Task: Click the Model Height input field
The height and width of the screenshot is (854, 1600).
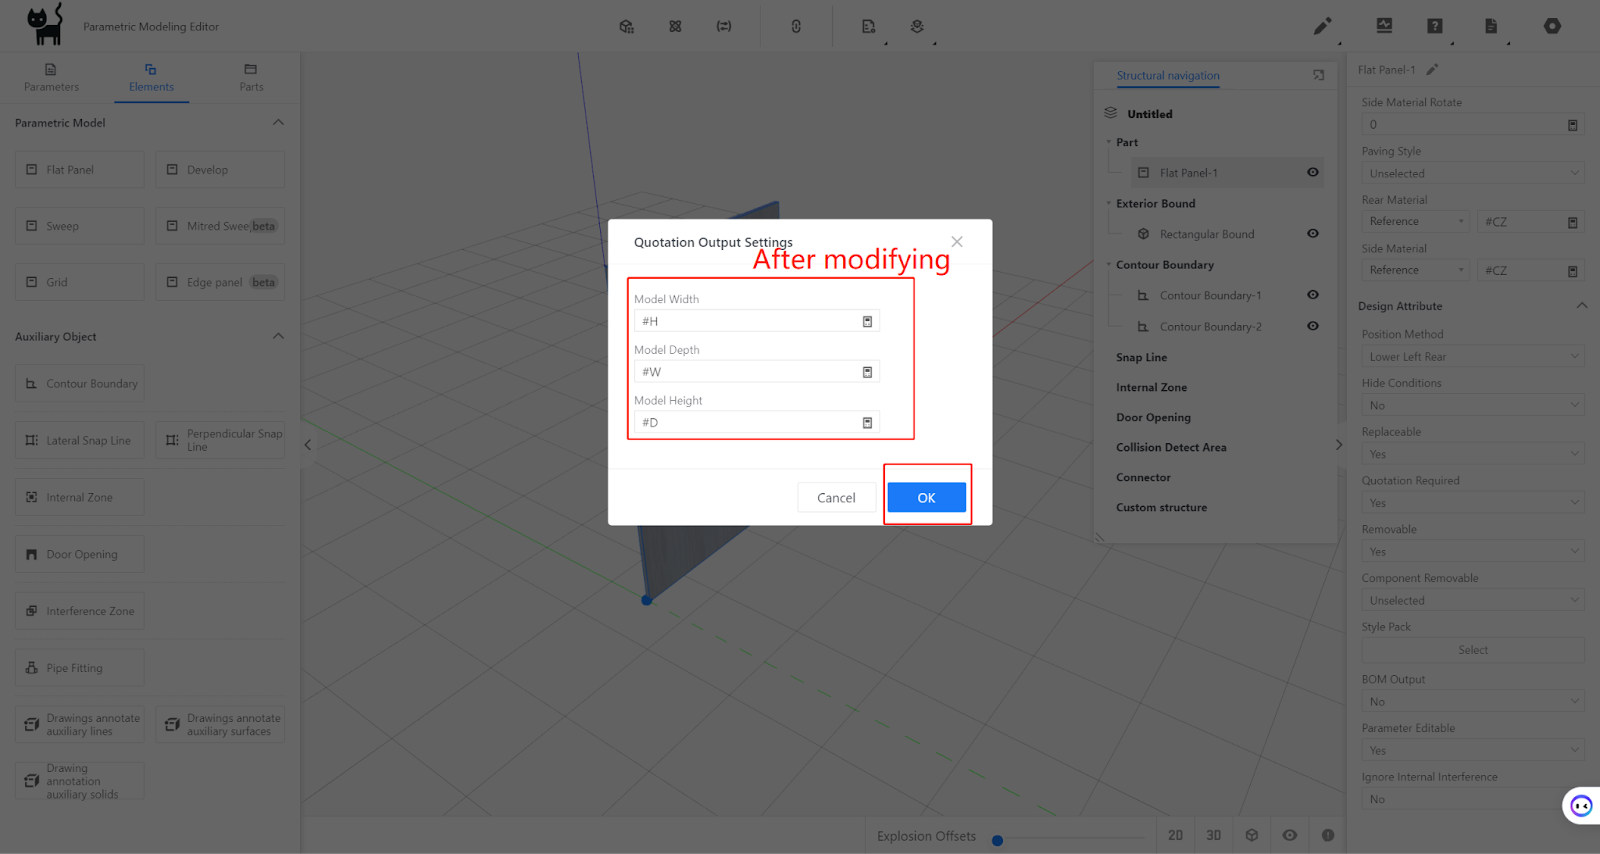Action: tap(756, 423)
